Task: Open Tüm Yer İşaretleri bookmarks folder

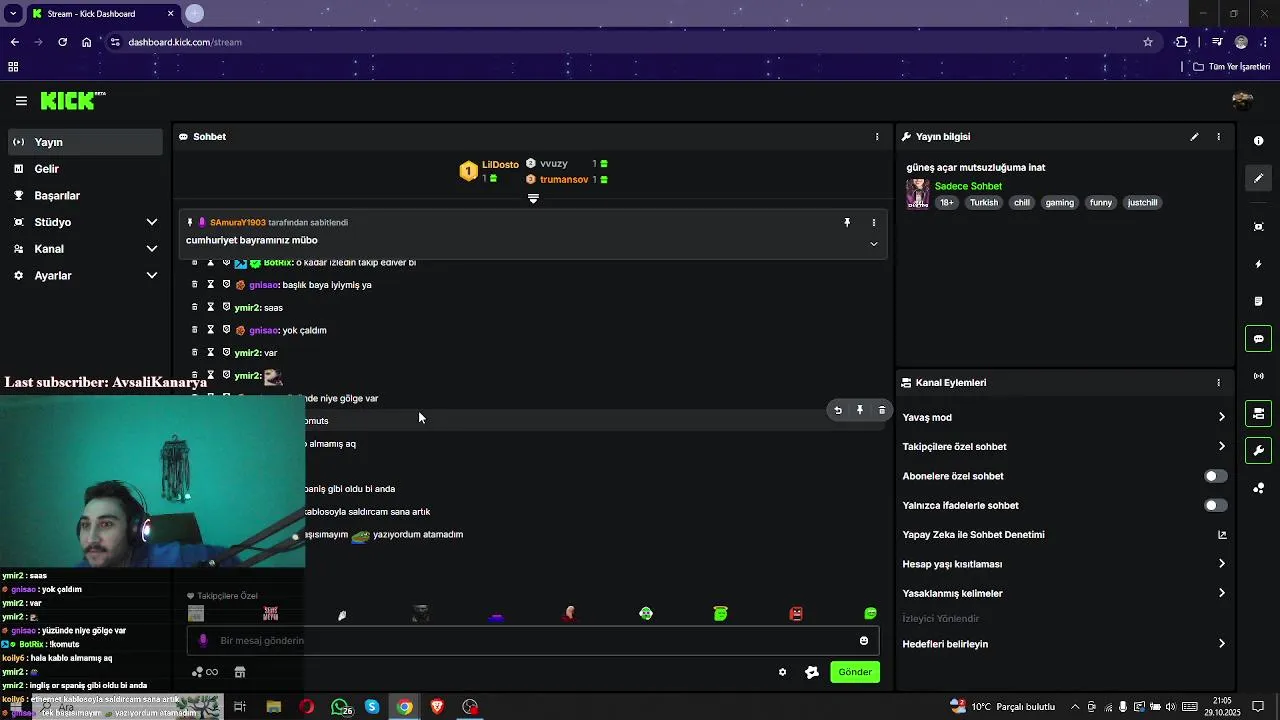Action: [1231, 67]
